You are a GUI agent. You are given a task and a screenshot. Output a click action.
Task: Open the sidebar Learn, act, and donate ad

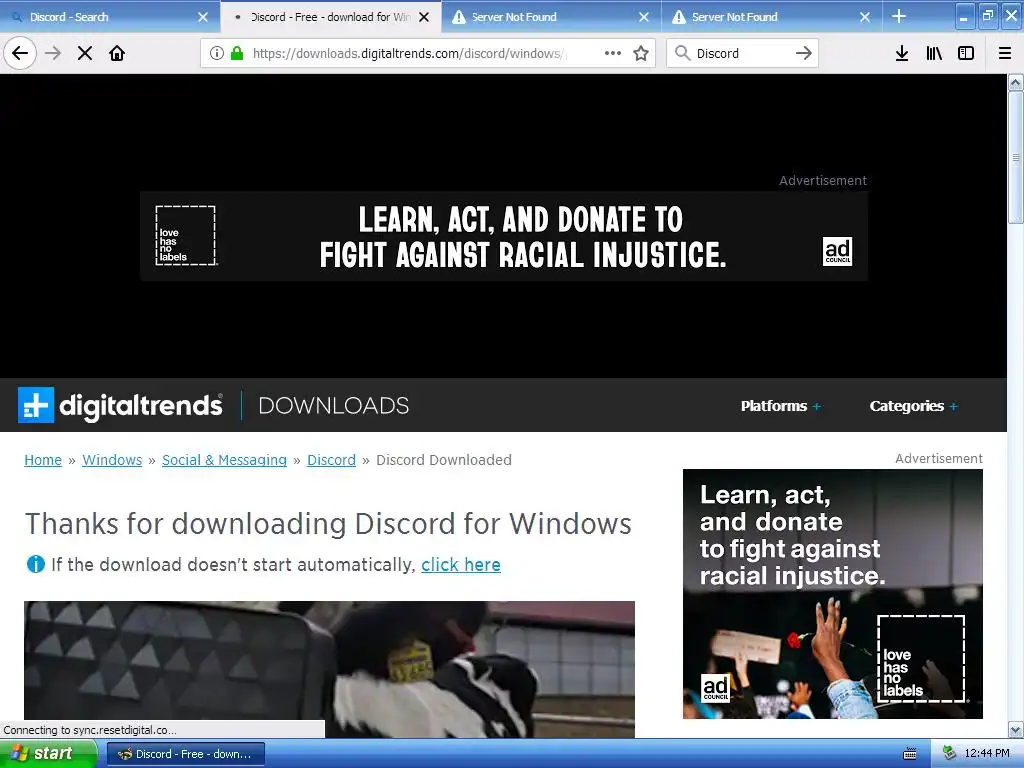(x=833, y=594)
